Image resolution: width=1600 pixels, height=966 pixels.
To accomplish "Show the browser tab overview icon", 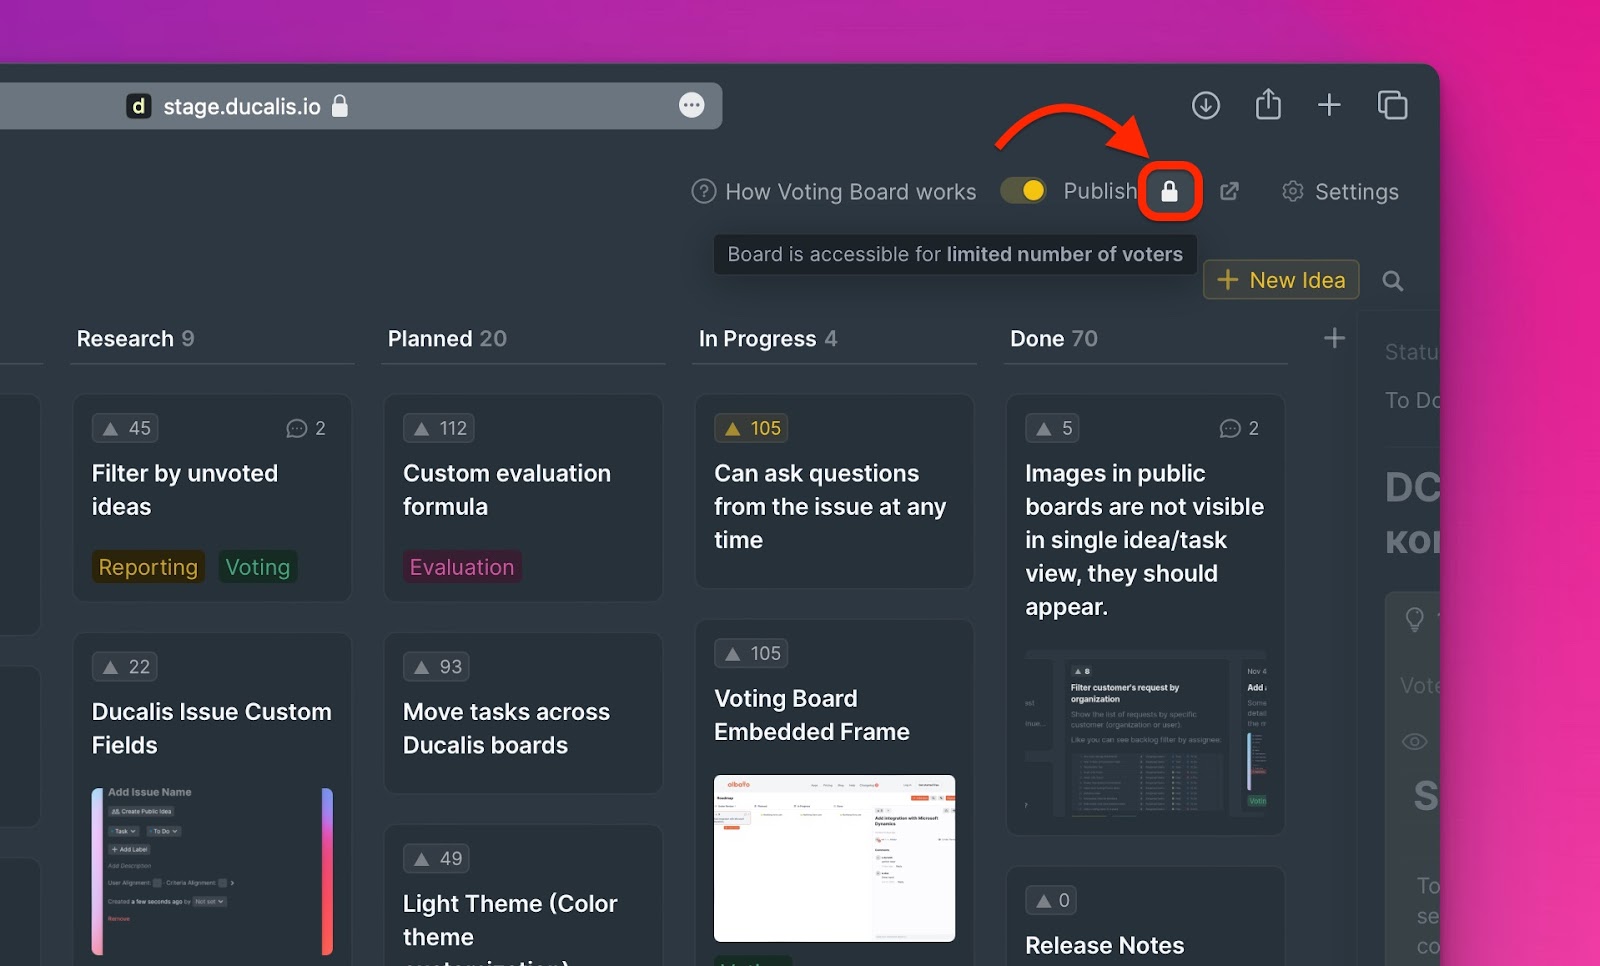I will (x=1392, y=105).
